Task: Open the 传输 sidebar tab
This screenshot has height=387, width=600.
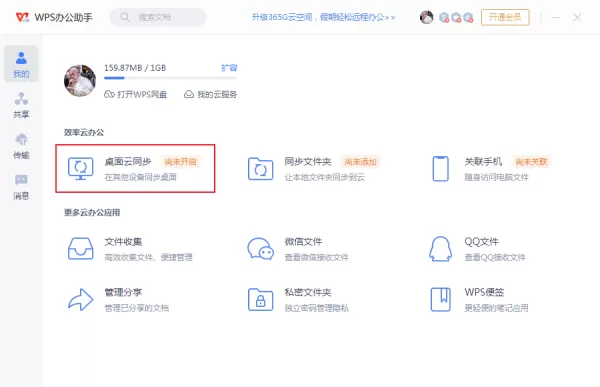Action: [21, 146]
